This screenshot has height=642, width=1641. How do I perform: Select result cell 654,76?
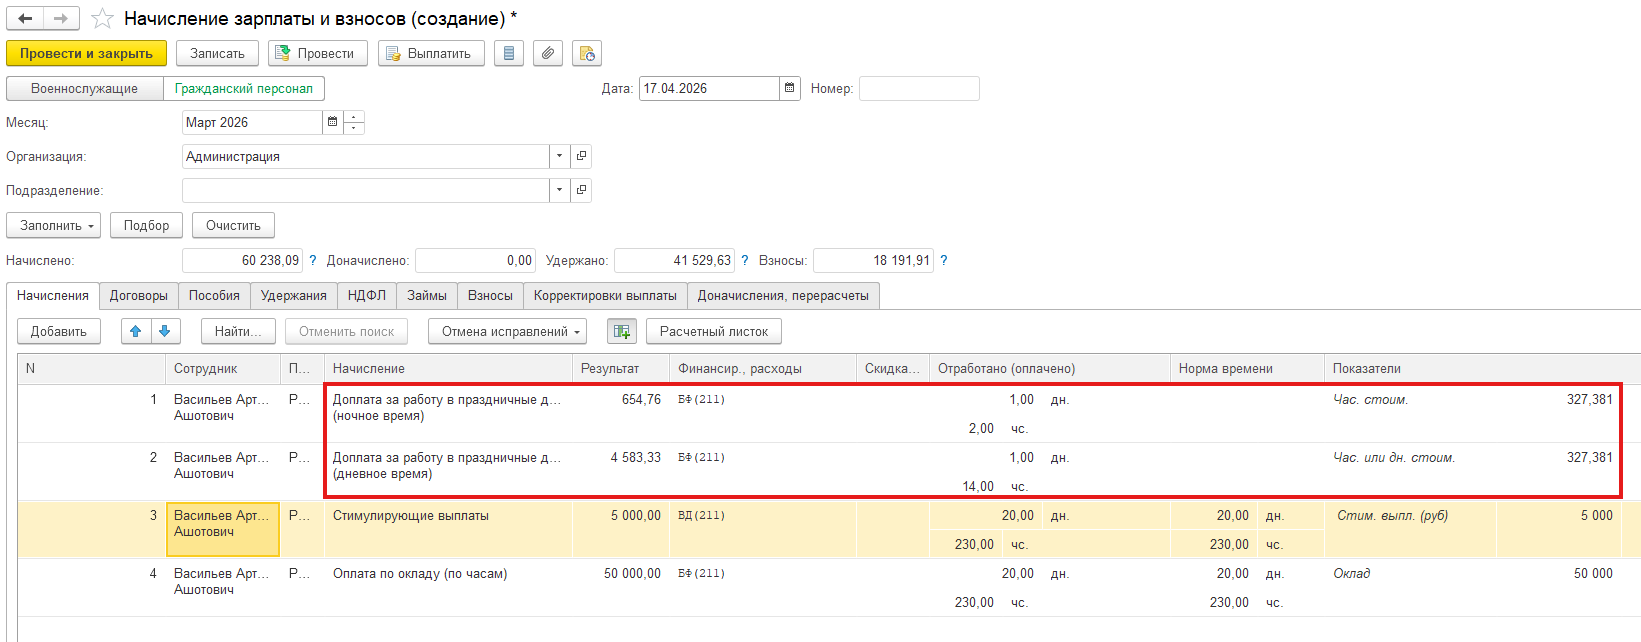point(621,414)
